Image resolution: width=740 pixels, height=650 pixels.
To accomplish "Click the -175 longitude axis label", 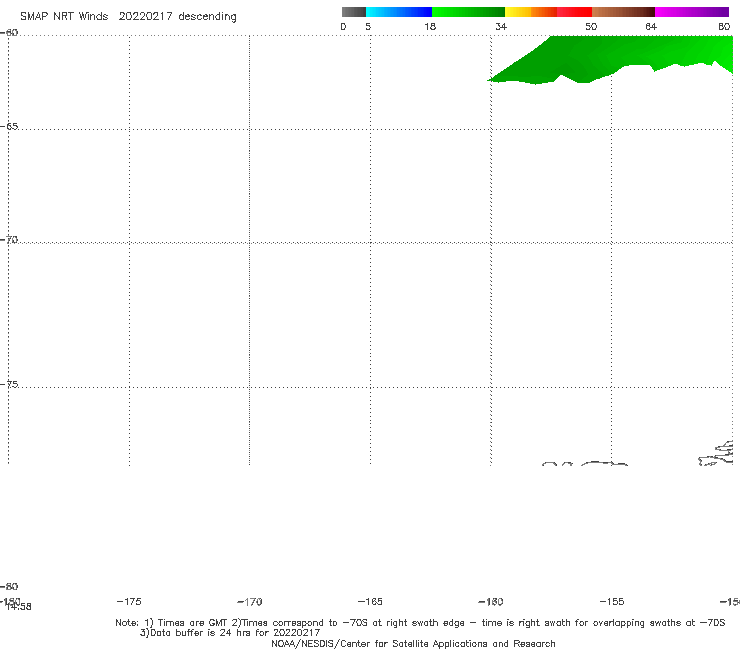I will [129, 602].
